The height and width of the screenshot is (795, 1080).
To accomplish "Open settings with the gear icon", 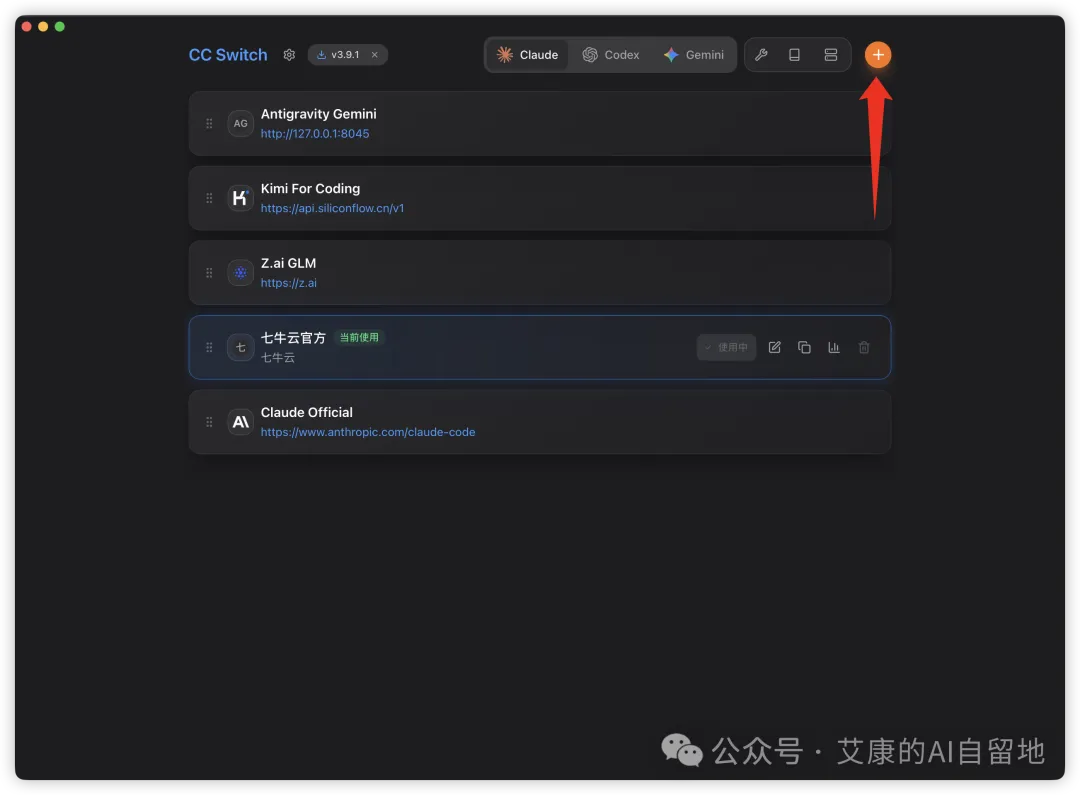I will [x=289, y=54].
